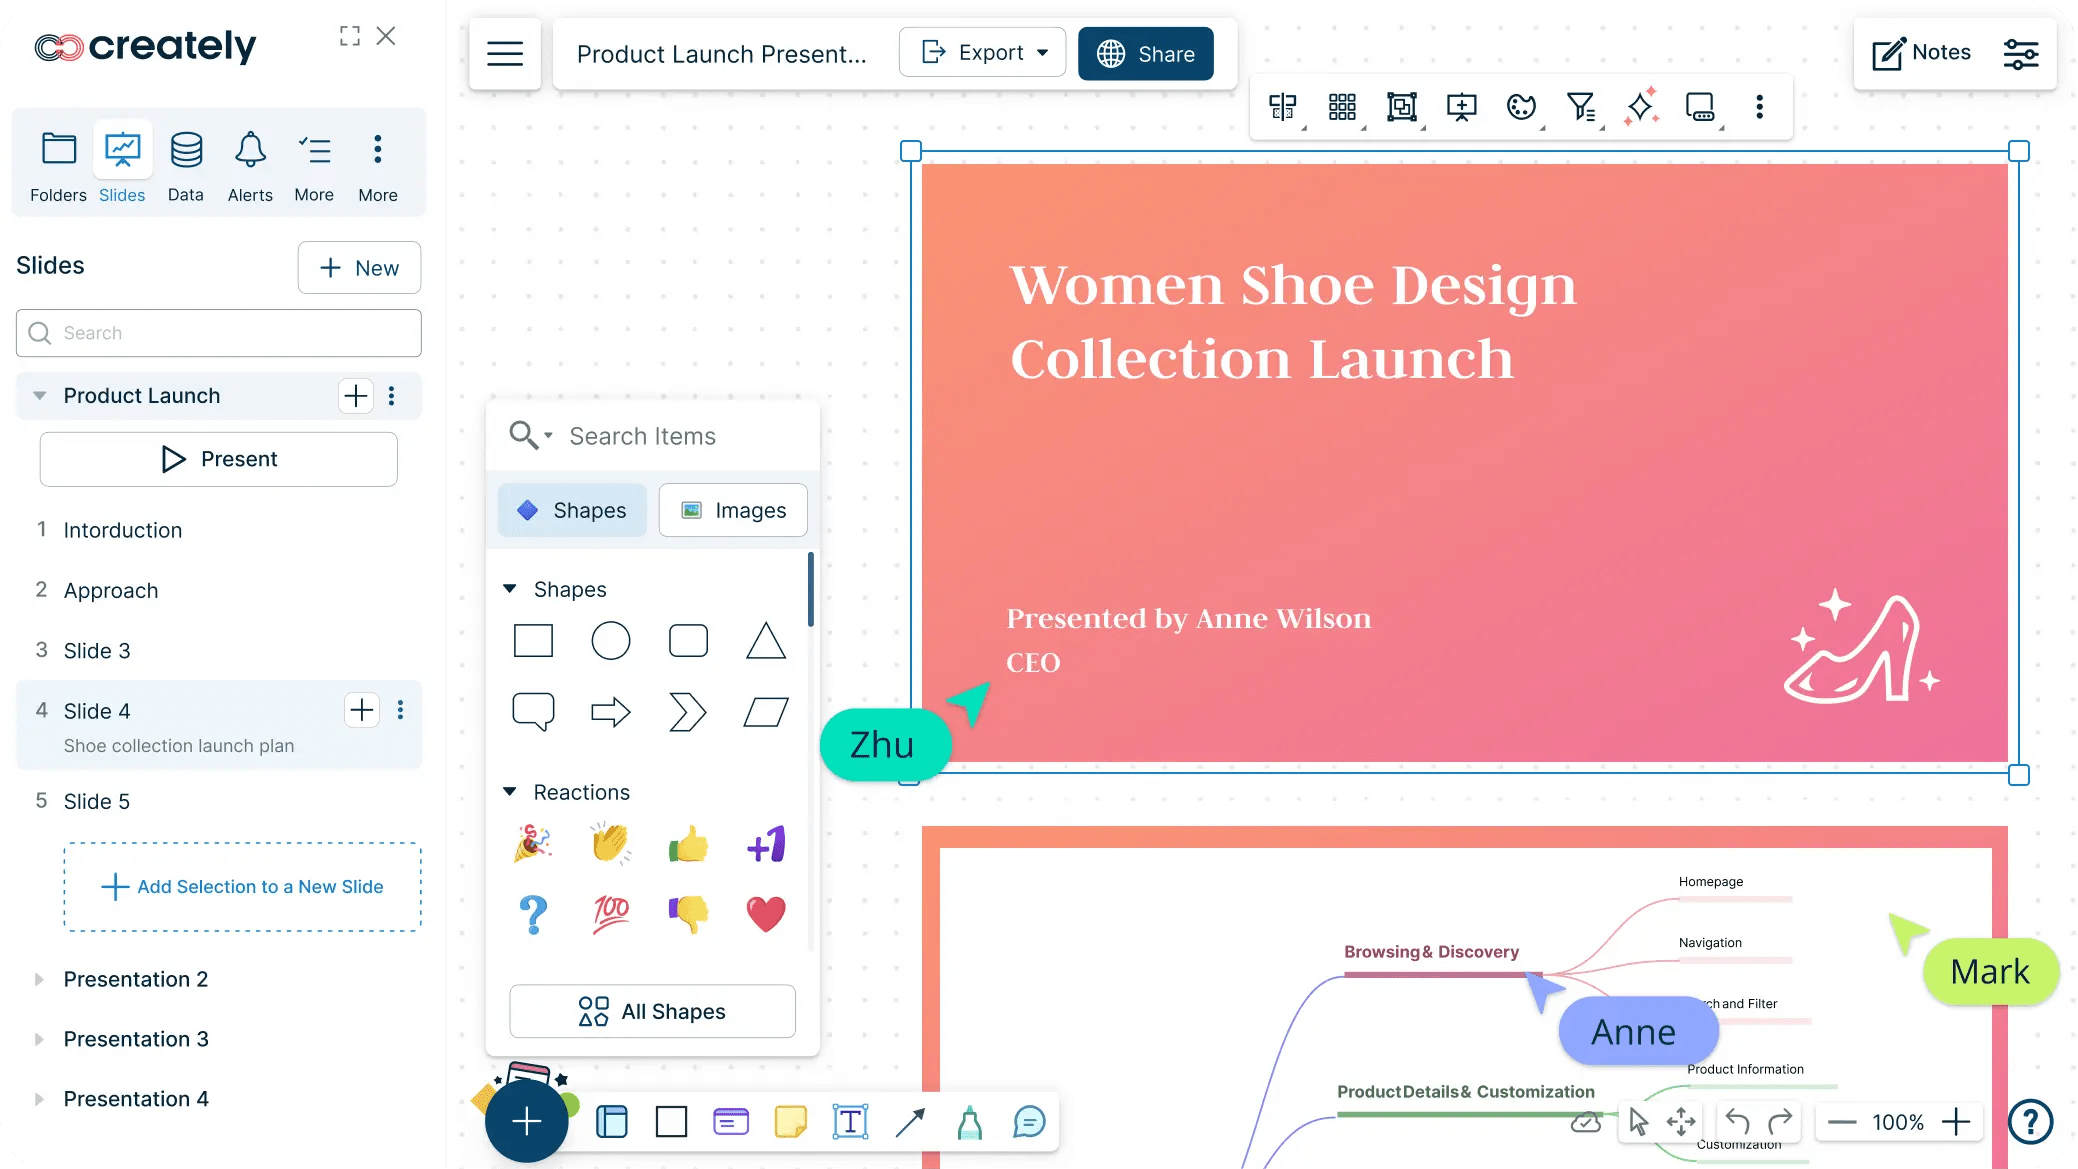The width and height of the screenshot is (2078, 1169).
Task: Click the Search Items input field
Action: click(680, 436)
